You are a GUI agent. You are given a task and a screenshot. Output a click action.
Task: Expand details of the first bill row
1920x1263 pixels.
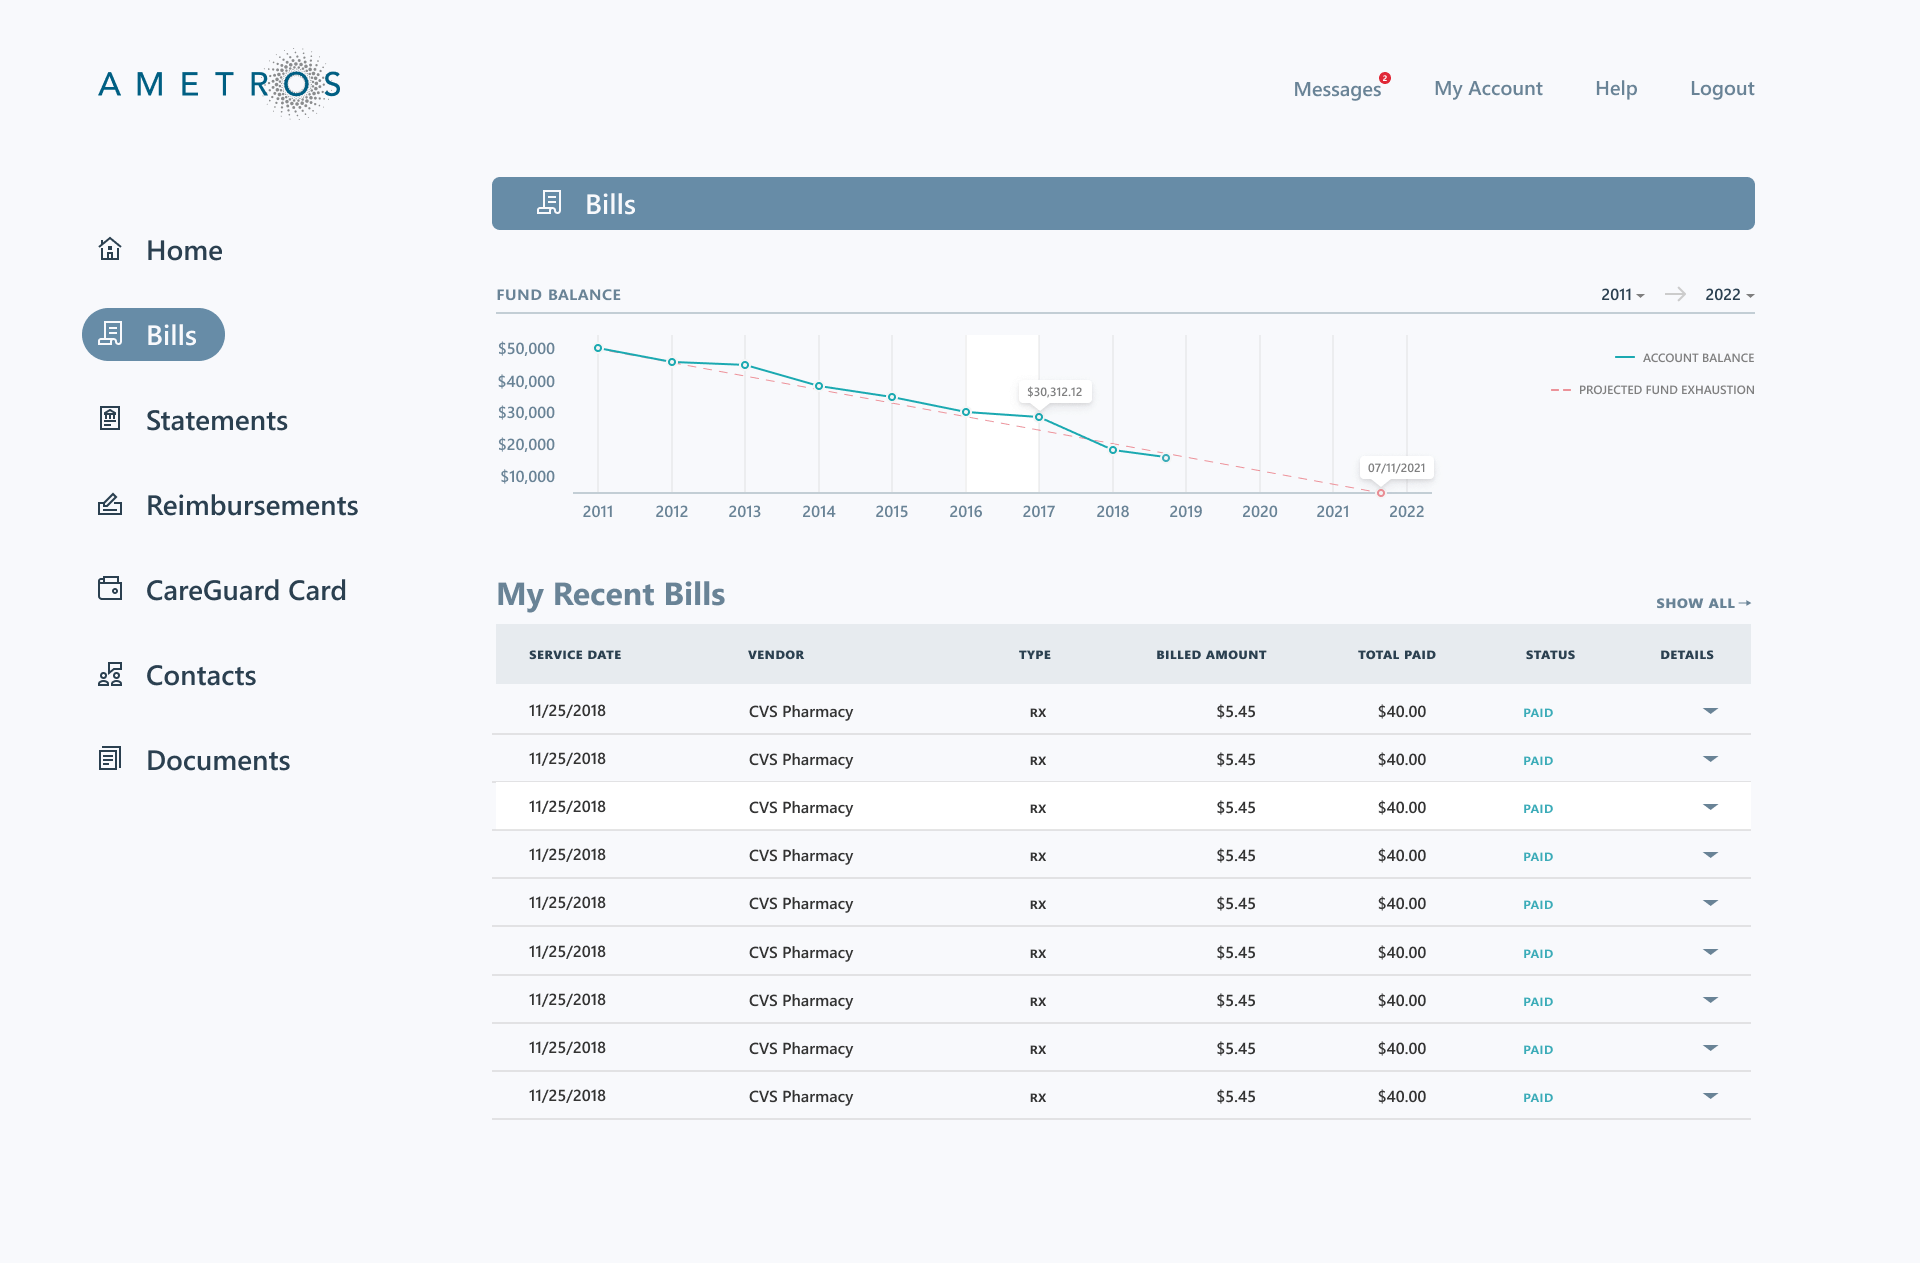(x=1710, y=711)
